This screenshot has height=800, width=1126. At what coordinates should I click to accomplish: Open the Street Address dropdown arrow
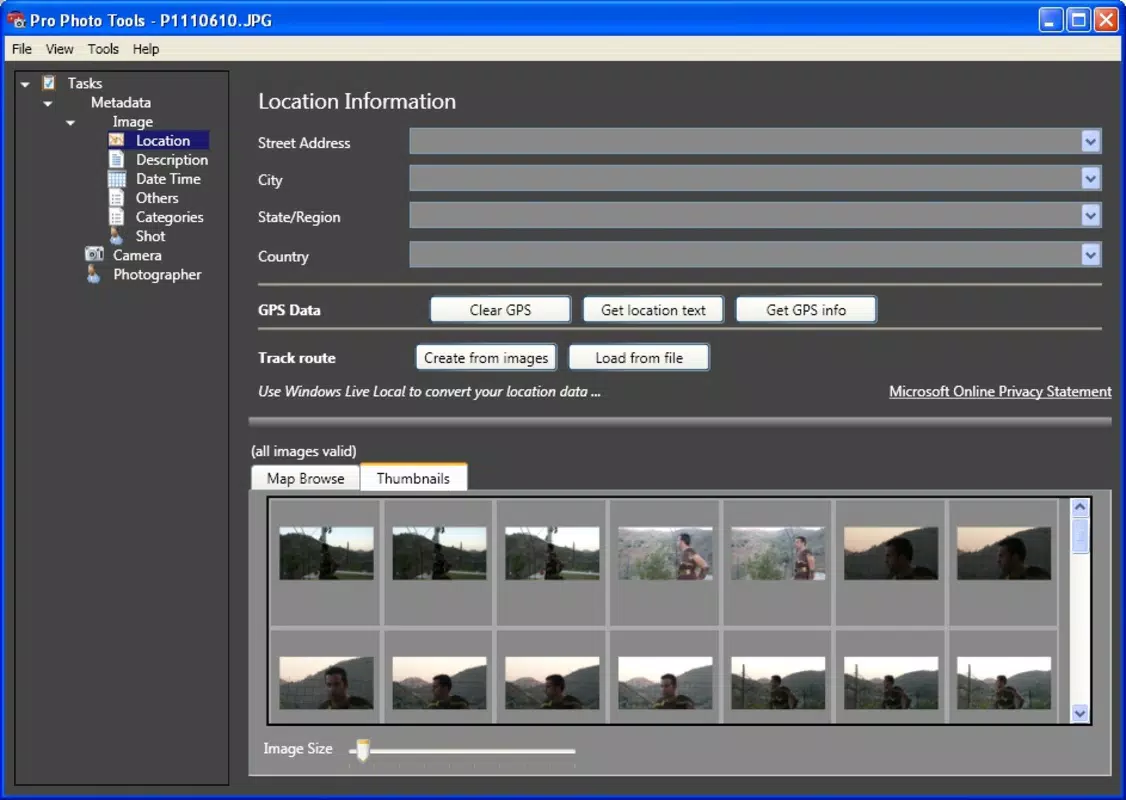coord(1090,141)
